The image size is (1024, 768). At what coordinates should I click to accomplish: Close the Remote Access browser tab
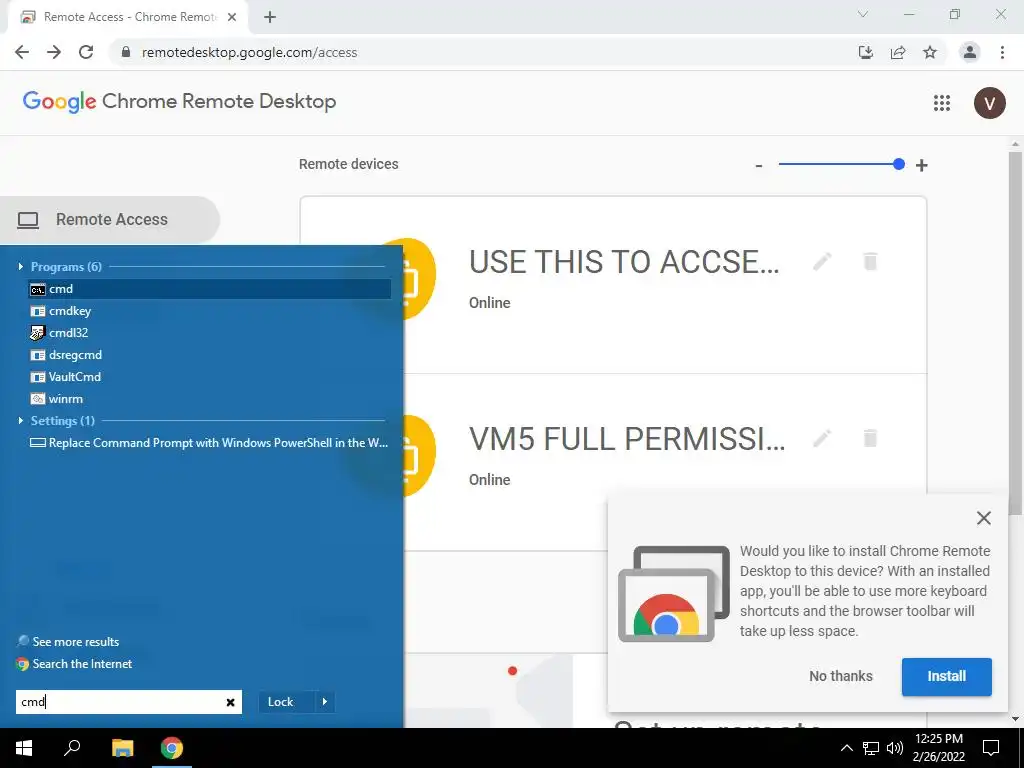coord(232,17)
